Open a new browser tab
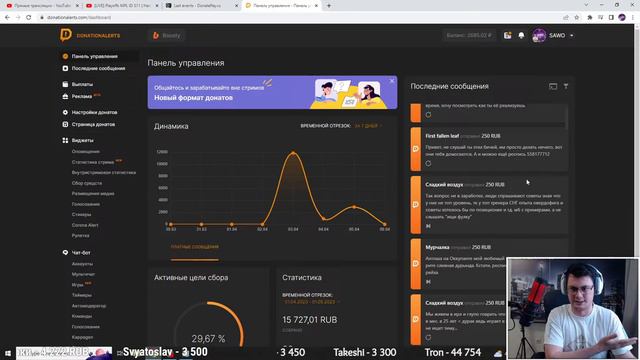The width and height of the screenshot is (640, 360). (329, 6)
